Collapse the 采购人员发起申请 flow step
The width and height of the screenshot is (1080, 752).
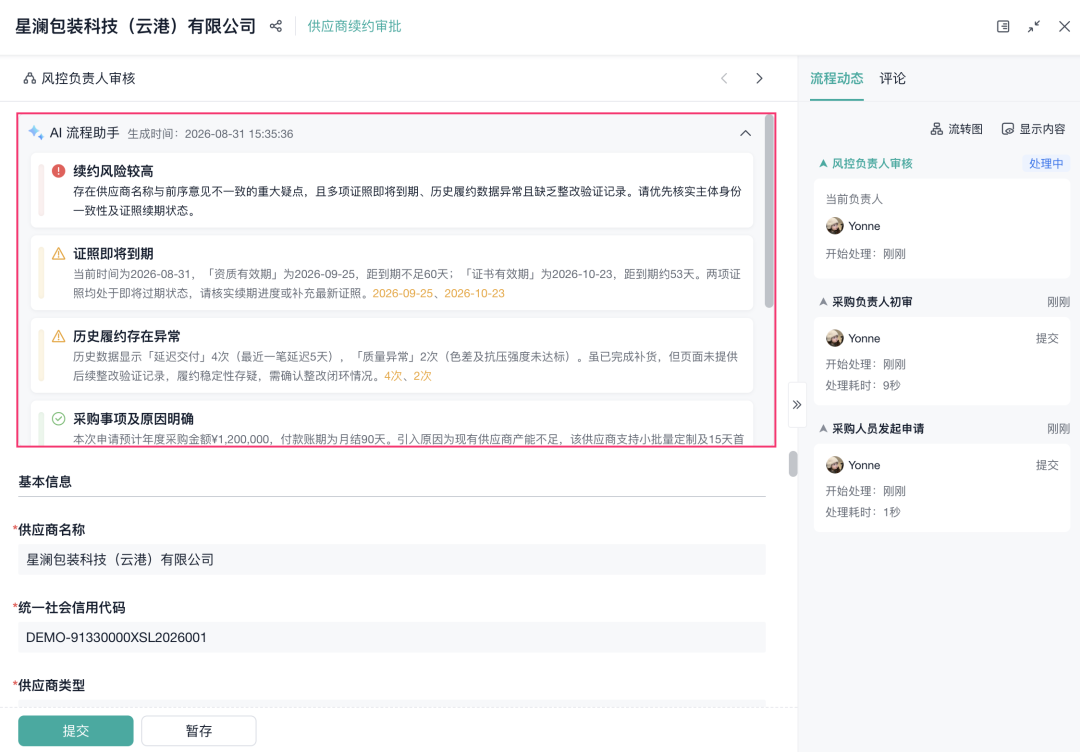coord(823,428)
